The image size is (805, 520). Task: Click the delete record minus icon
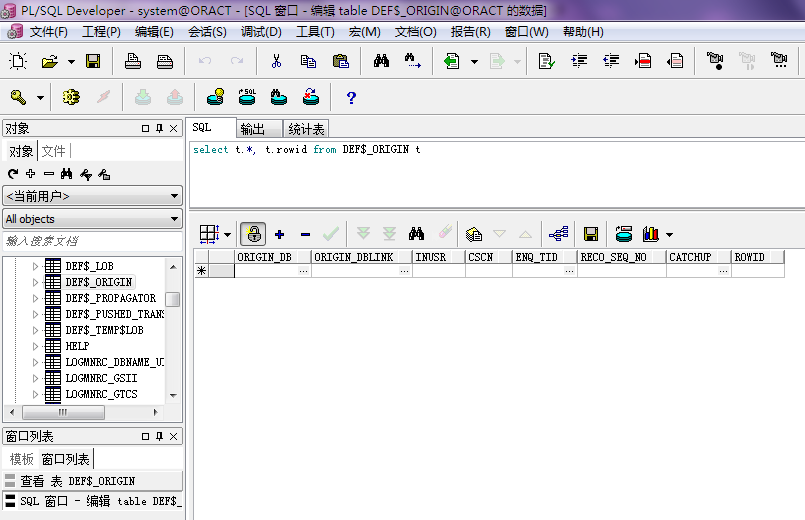305,235
